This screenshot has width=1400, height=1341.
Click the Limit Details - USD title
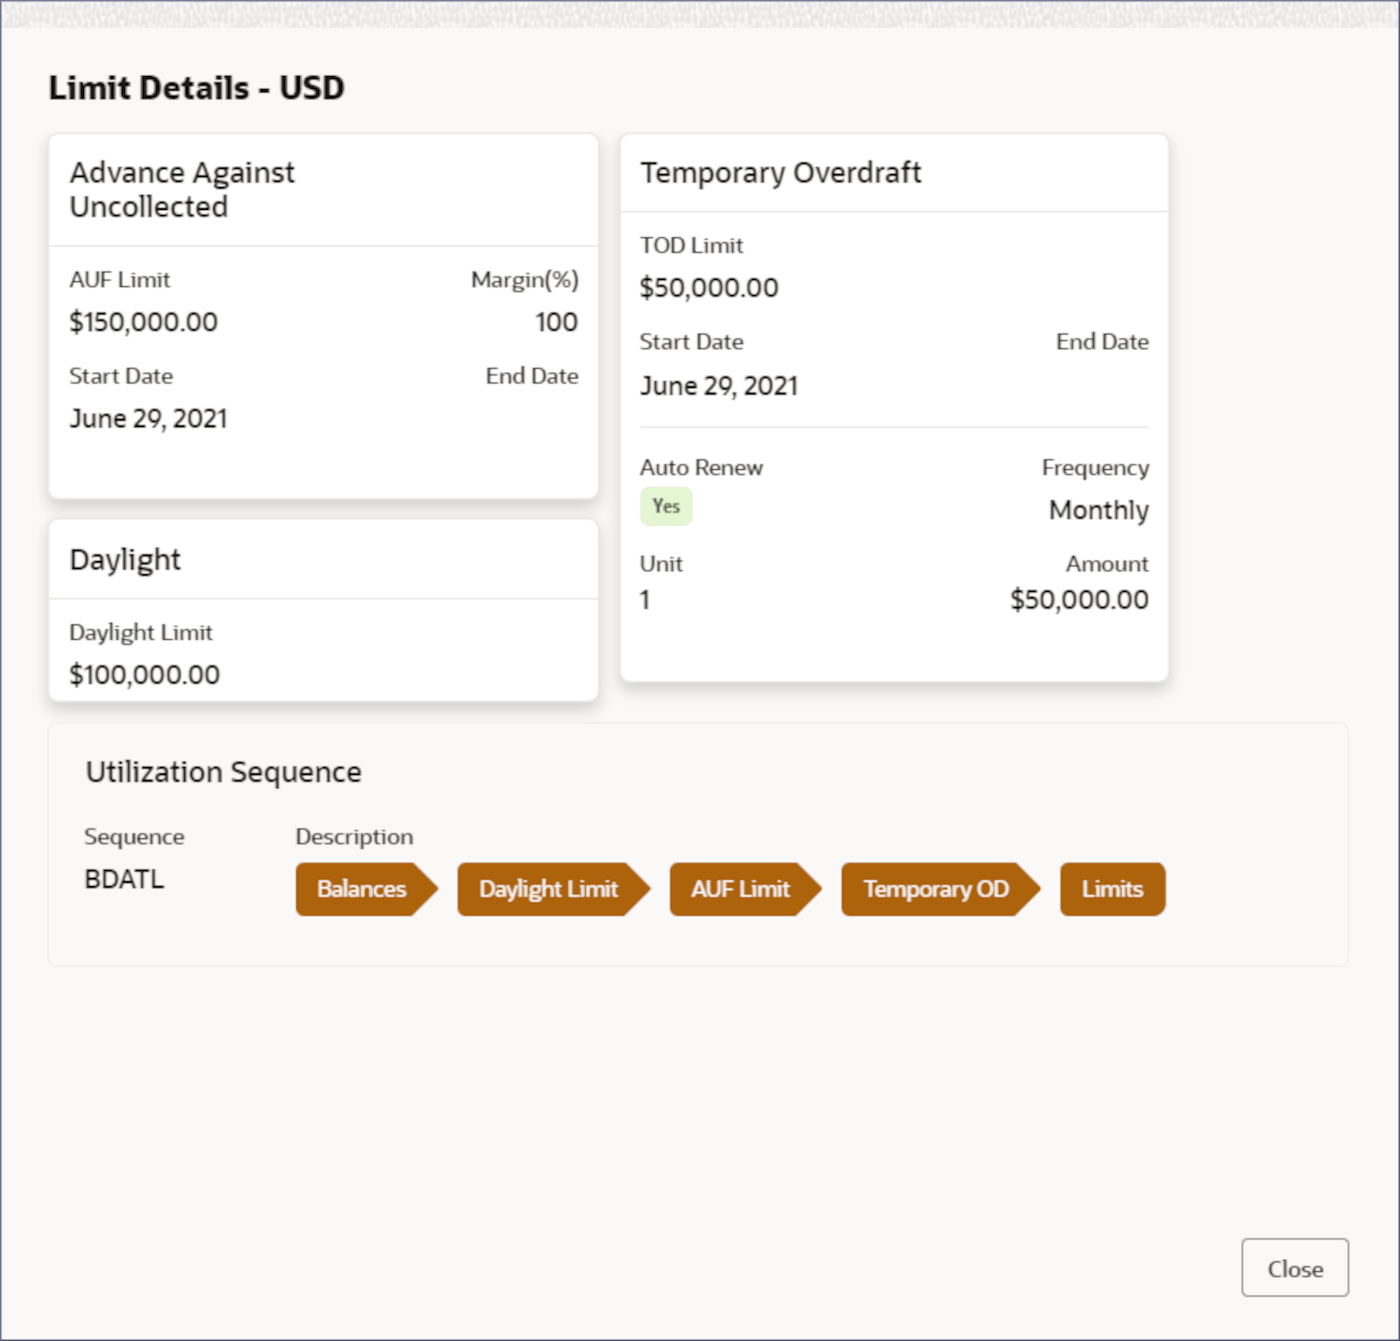(x=196, y=88)
